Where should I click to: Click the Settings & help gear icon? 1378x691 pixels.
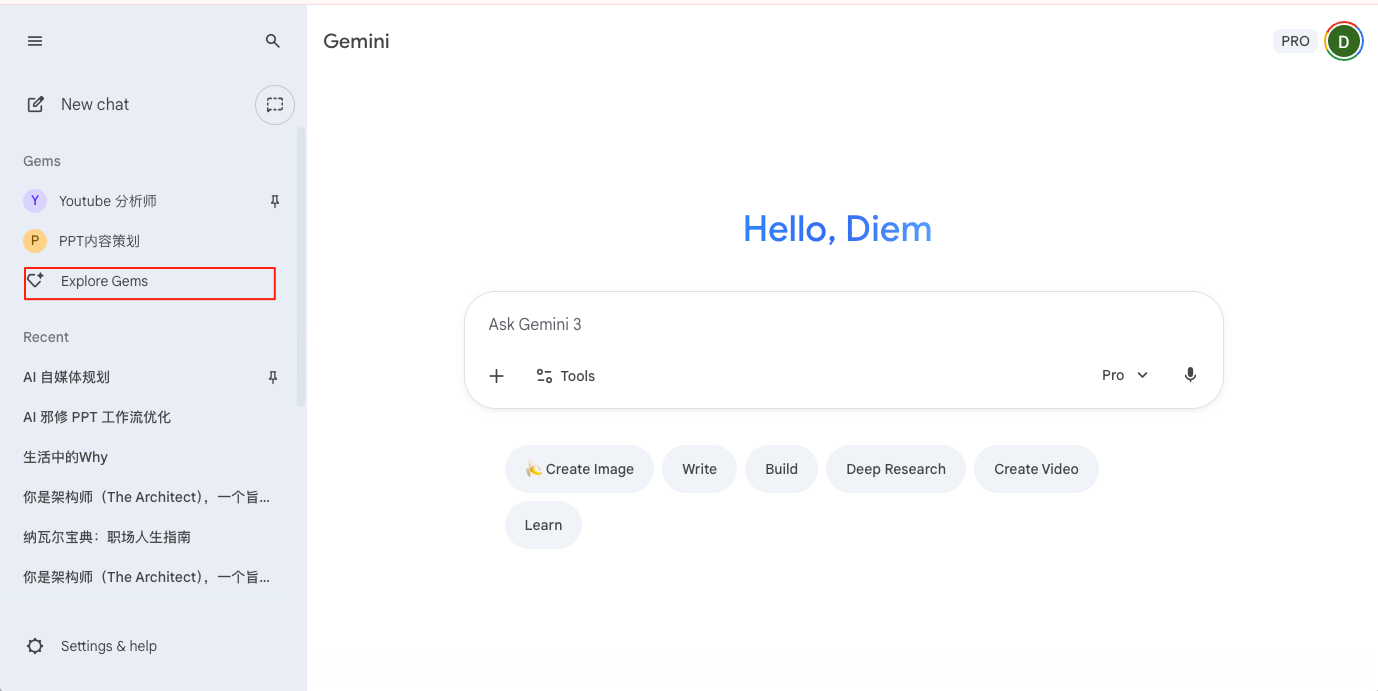[35, 646]
